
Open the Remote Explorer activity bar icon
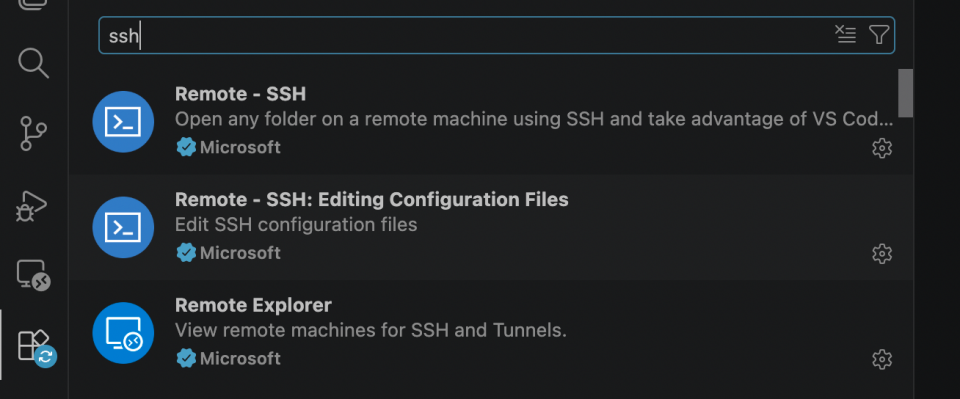click(x=33, y=275)
